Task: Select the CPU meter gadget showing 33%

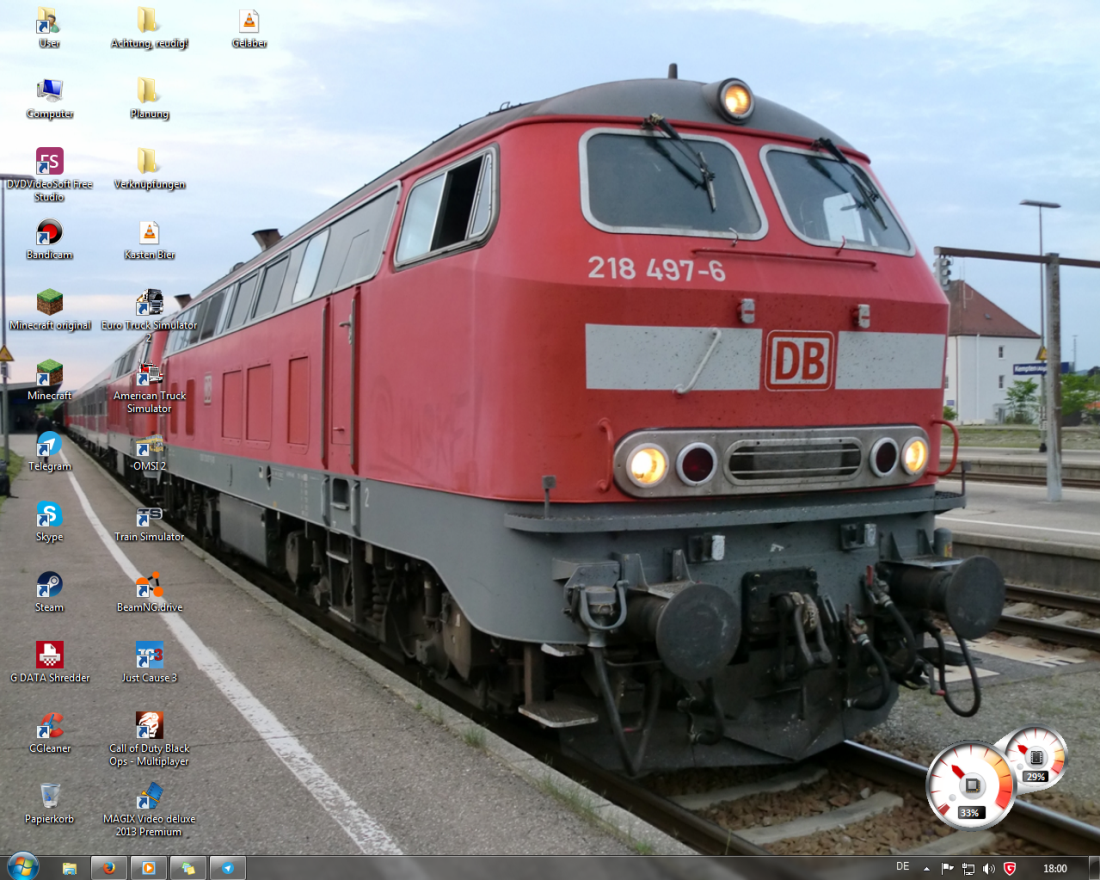Action: tap(971, 786)
